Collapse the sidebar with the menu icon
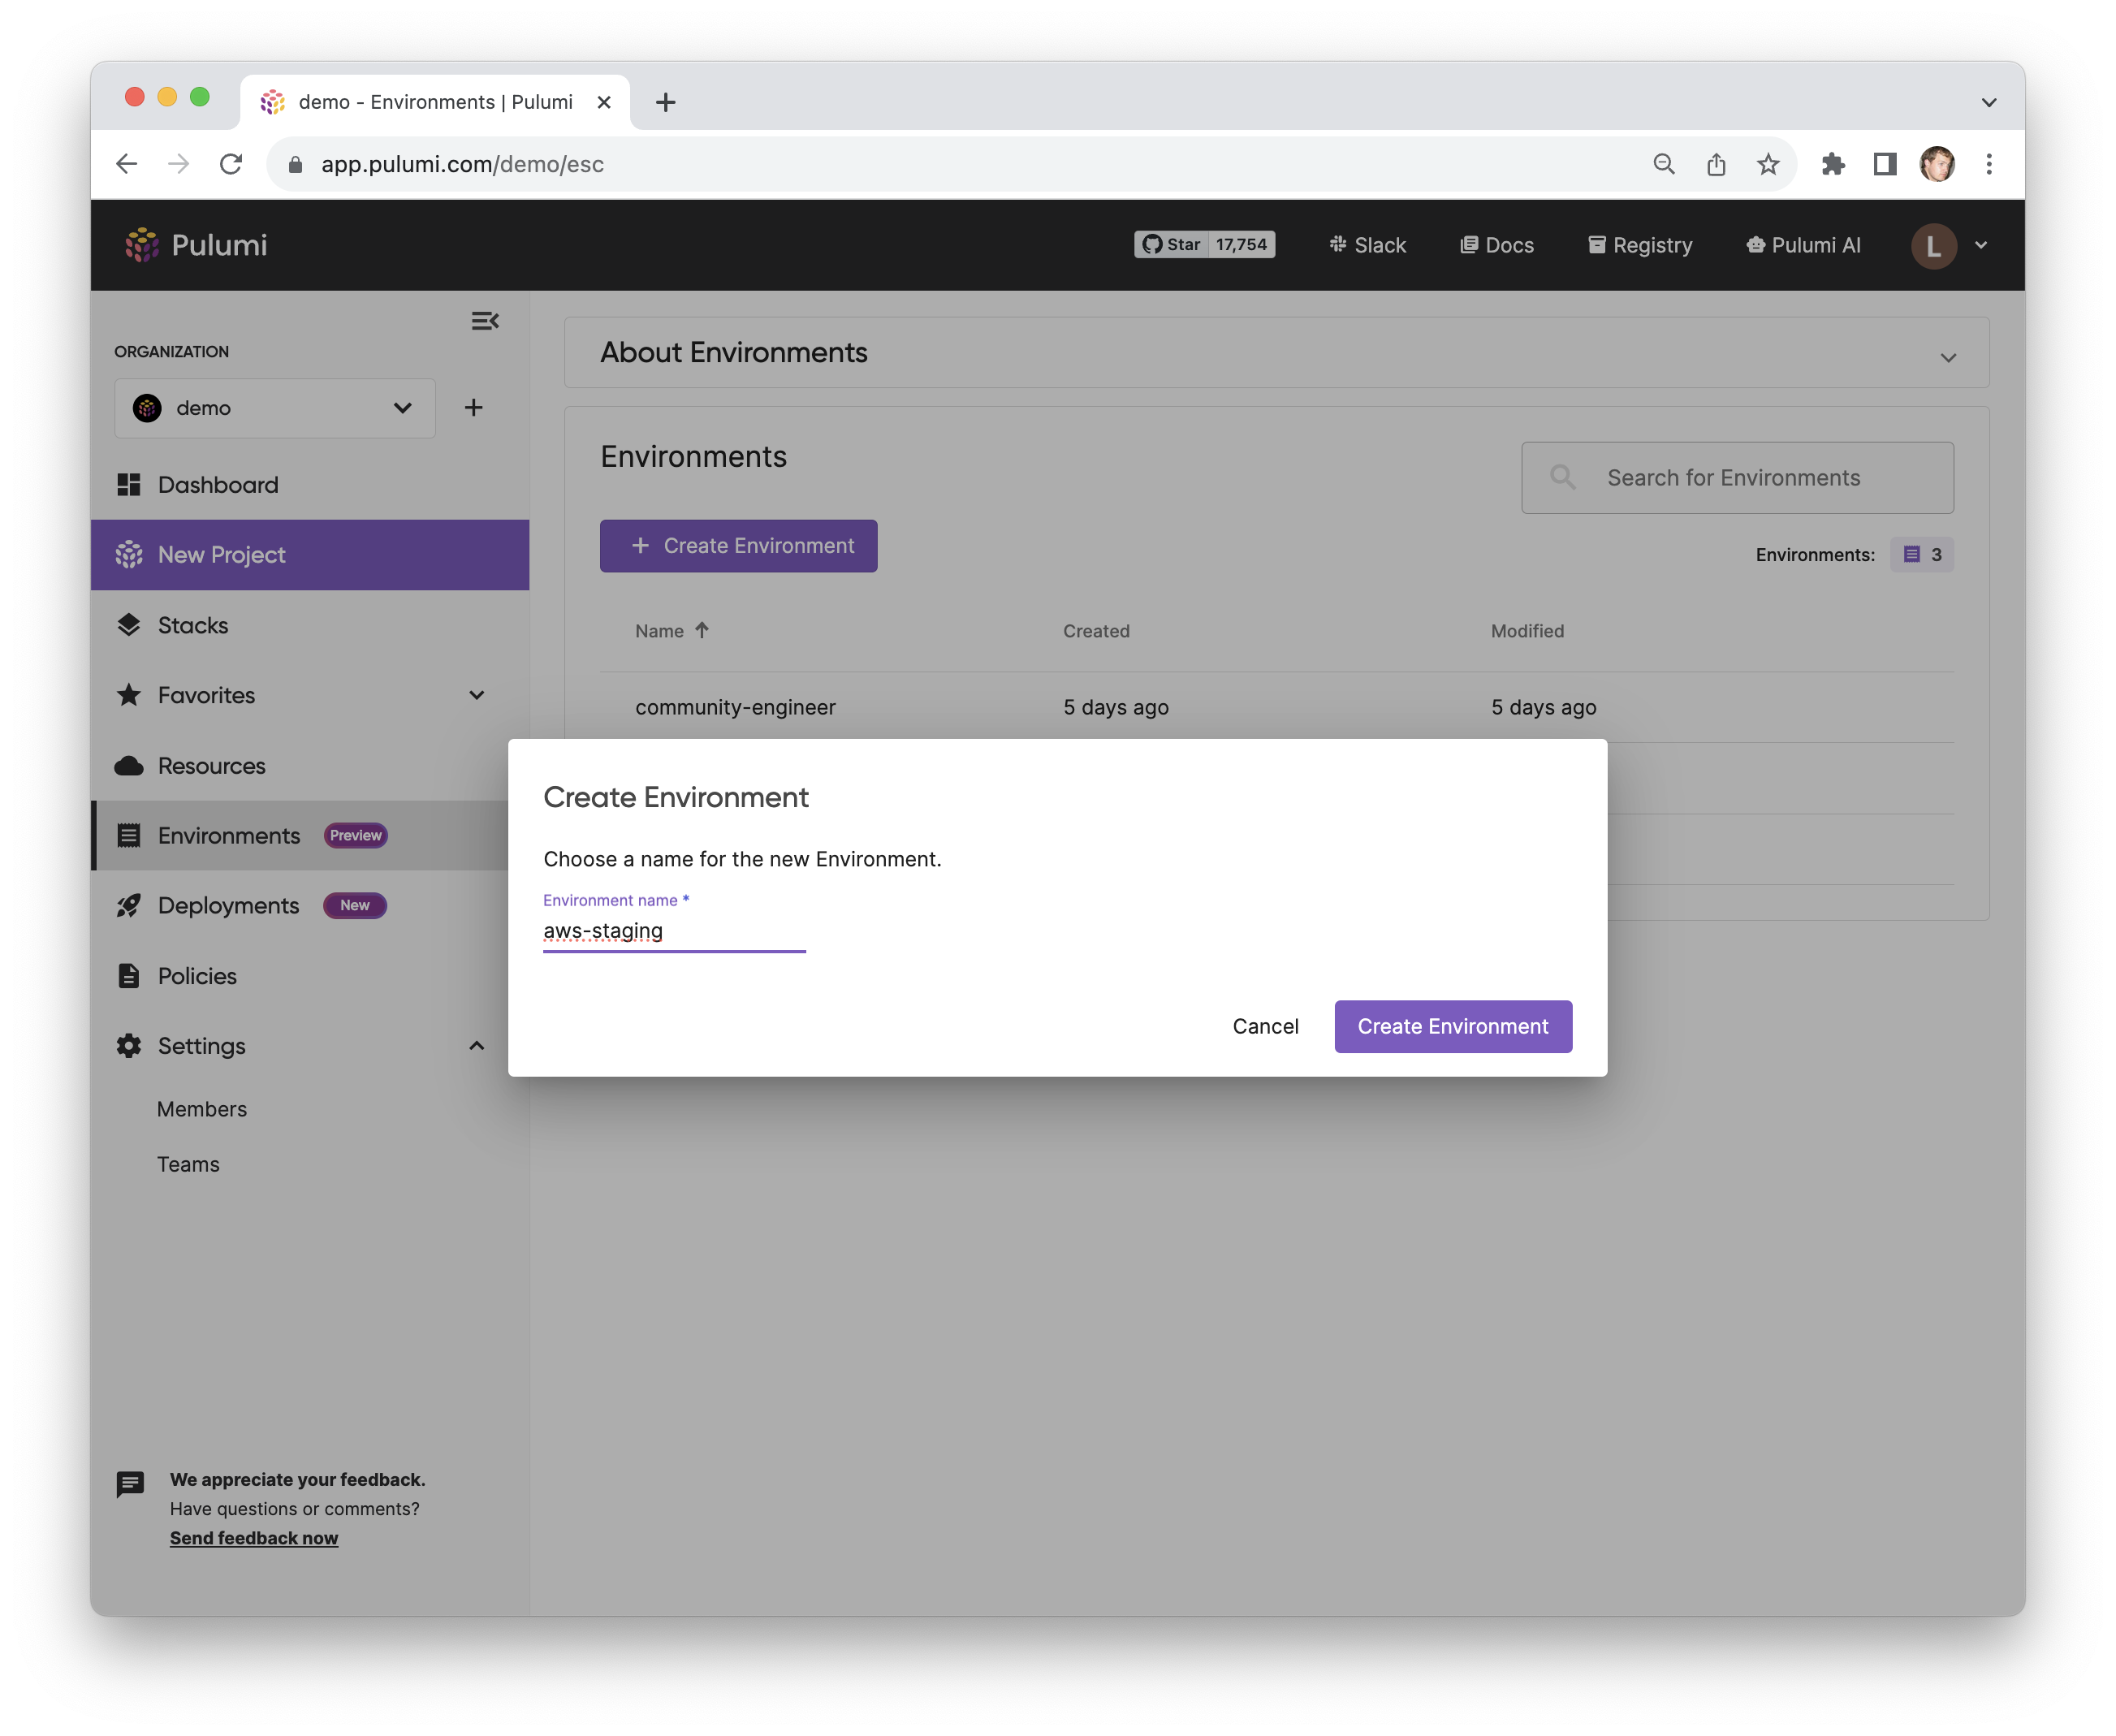The width and height of the screenshot is (2116, 1736). (485, 321)
